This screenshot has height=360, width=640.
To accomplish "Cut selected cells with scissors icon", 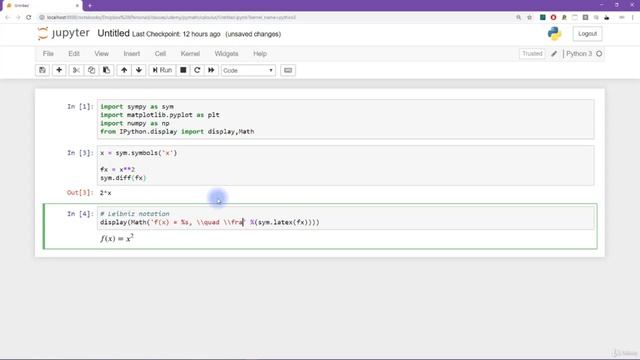I will [76, 70].
